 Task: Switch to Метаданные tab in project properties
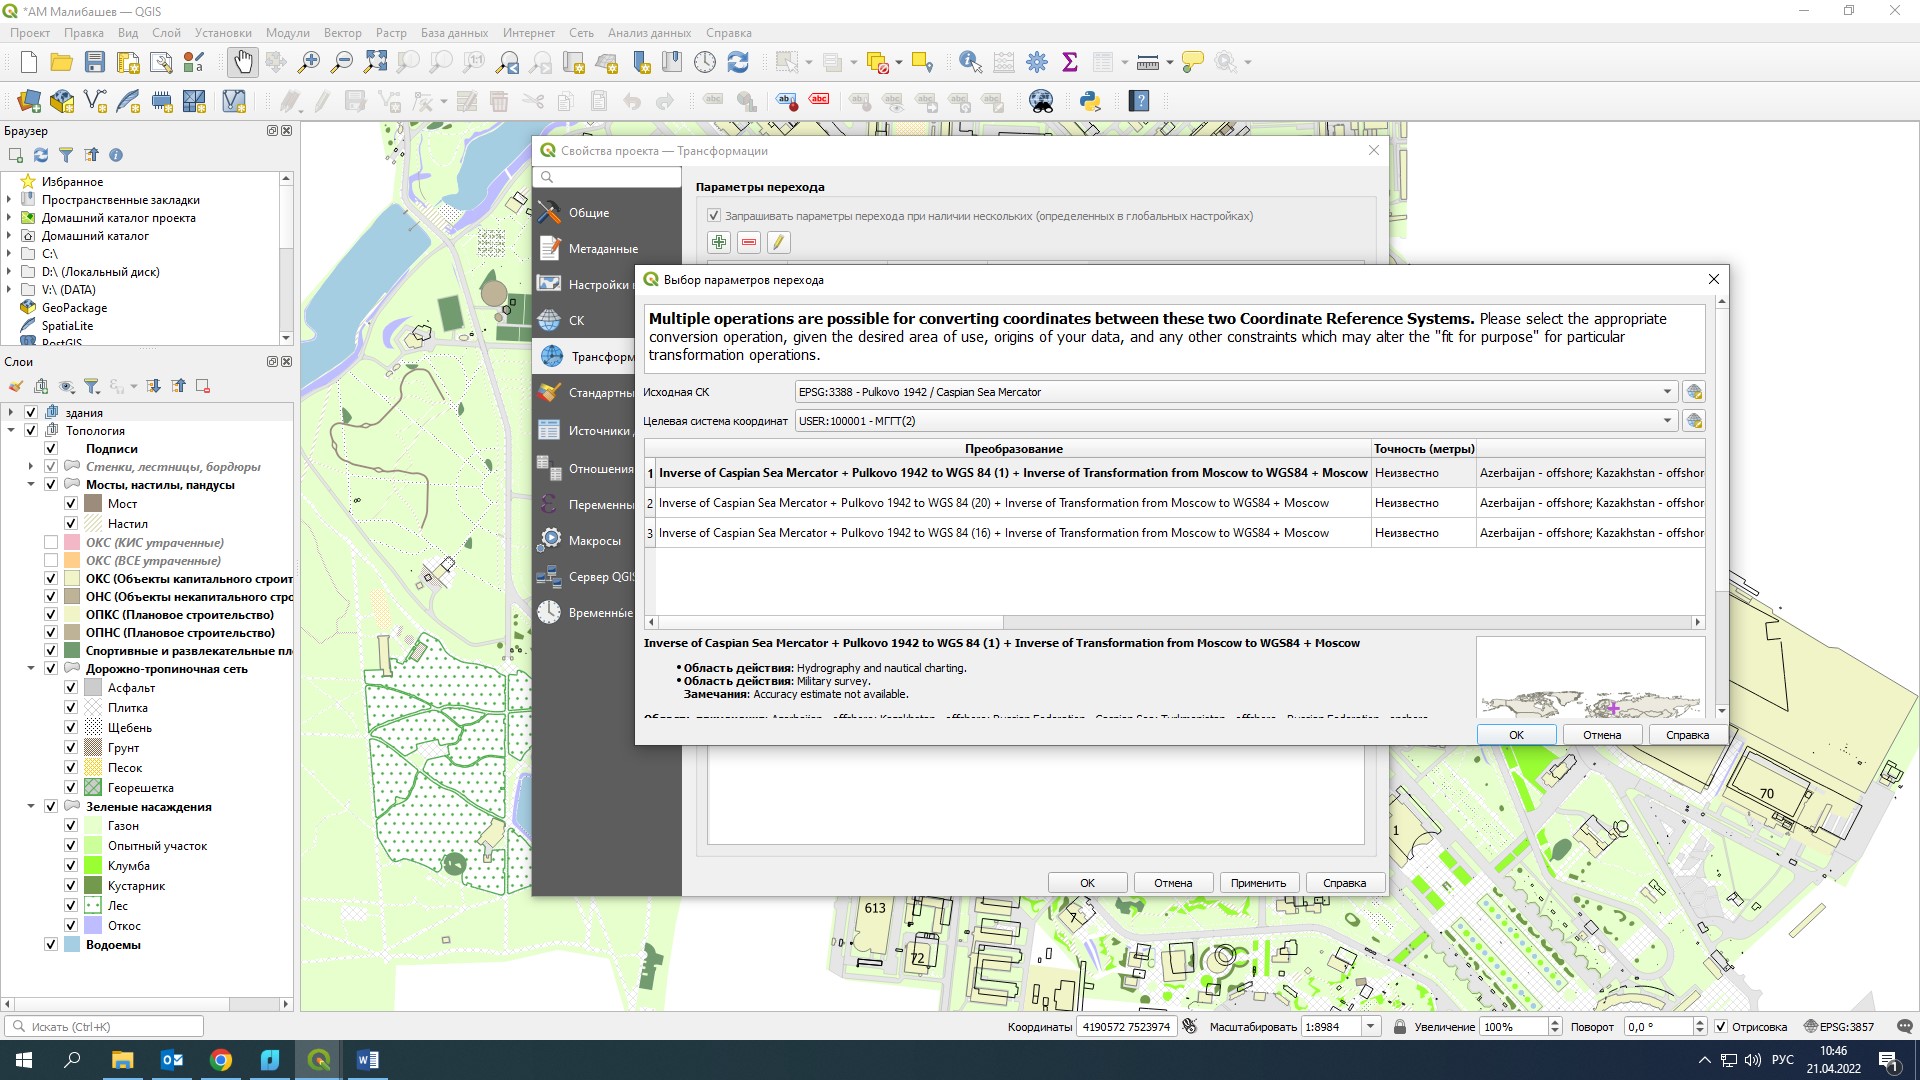pos(584,248)
